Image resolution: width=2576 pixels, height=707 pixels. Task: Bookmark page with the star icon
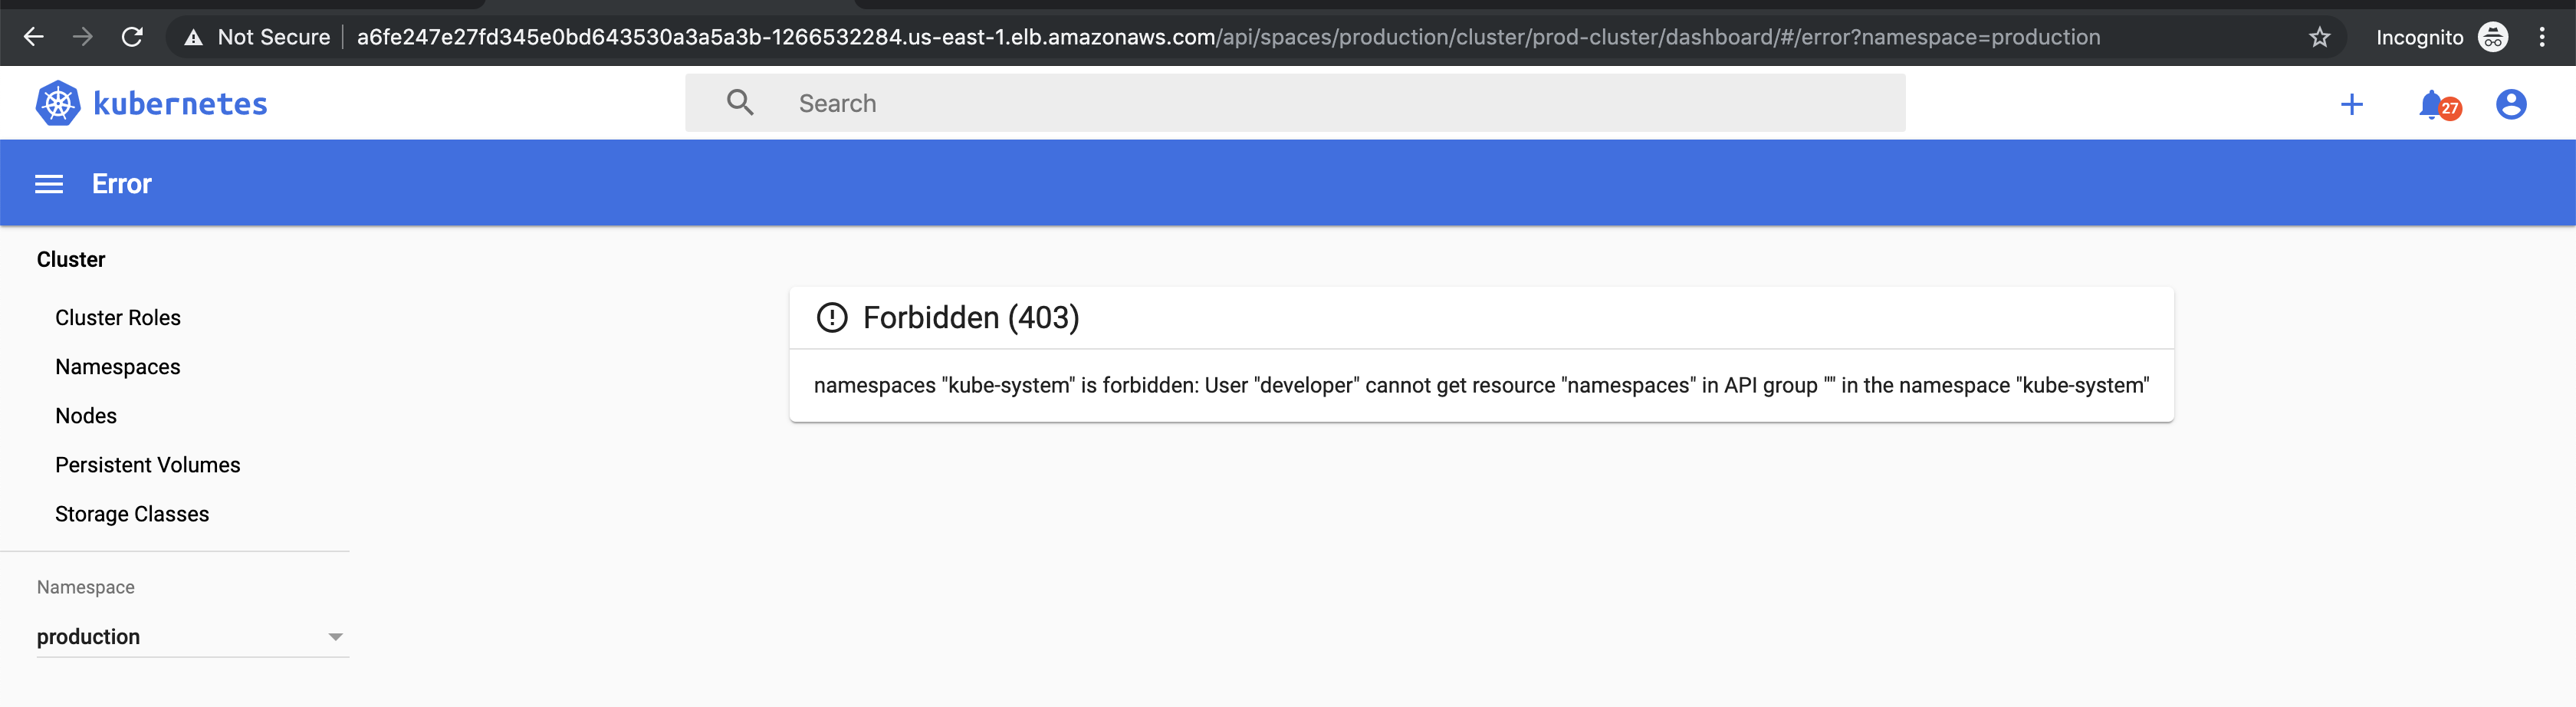coord(2320,37)
